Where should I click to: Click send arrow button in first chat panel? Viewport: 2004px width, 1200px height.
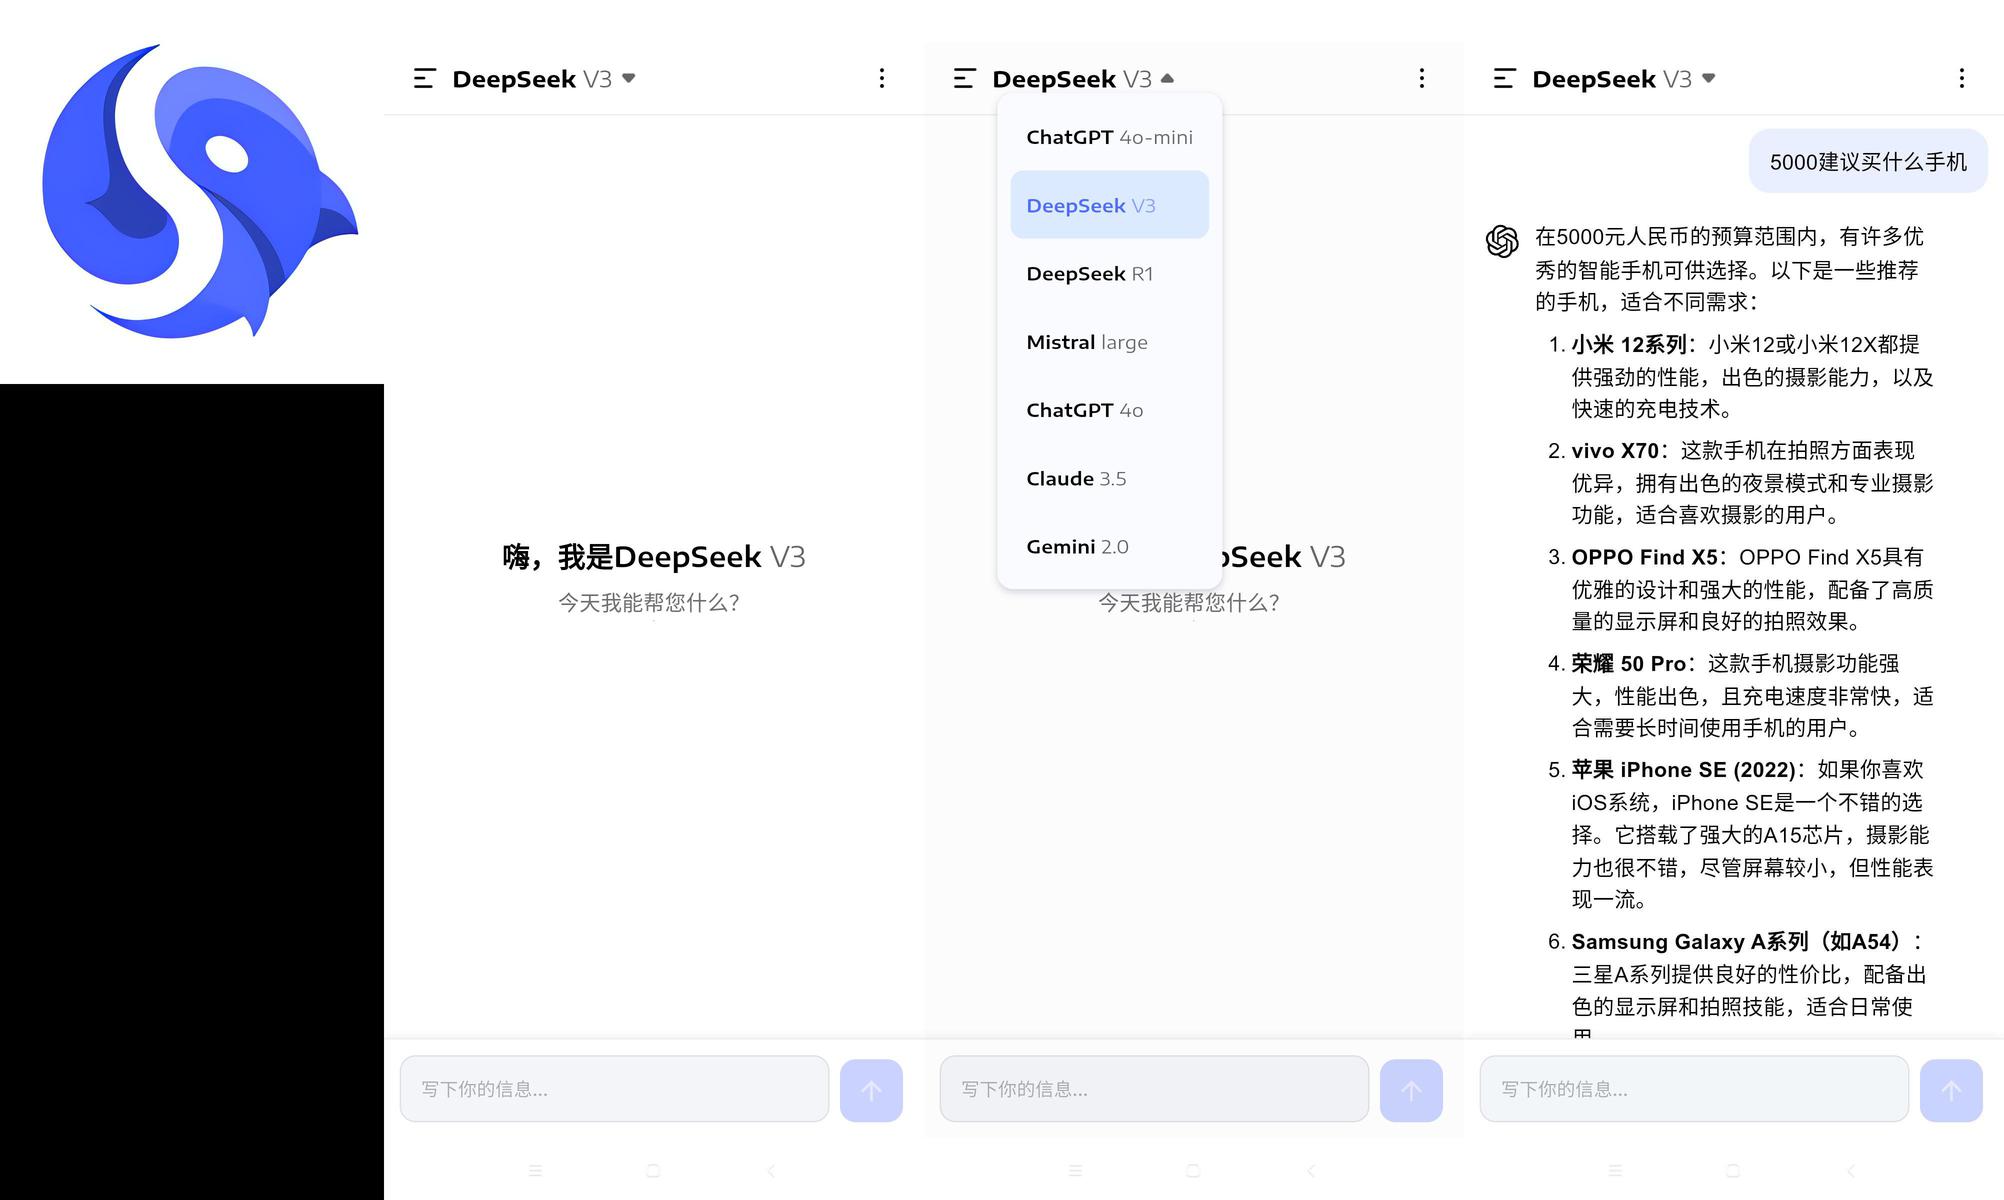[x=871, y=1090]
